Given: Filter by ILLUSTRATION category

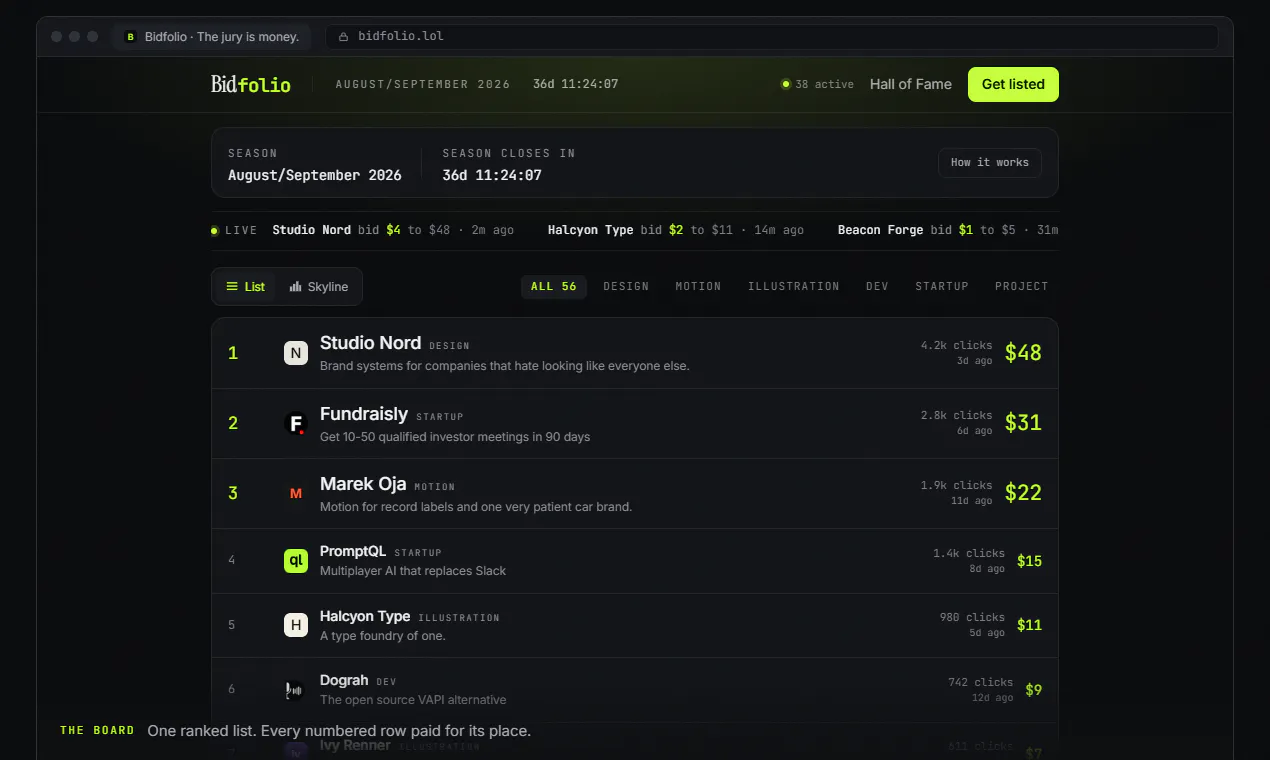Looking at the screenshot, I should coord(794,287).
